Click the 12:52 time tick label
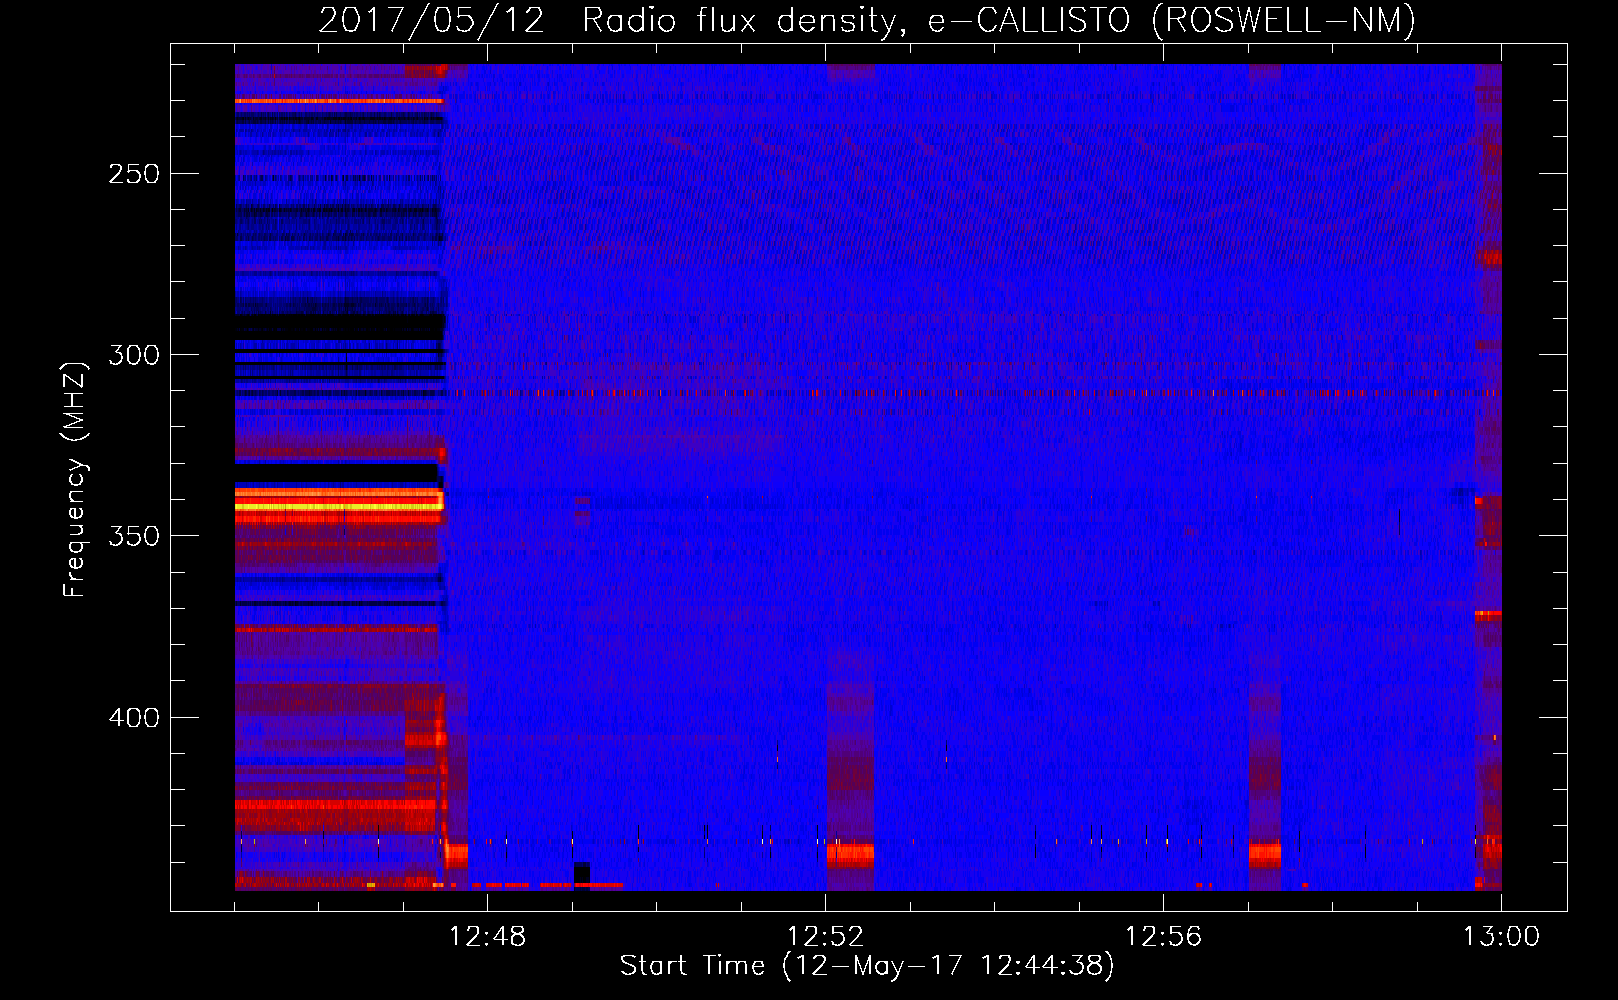Viewport: 1618px width, 1000px height. click(x=825, y=937)
